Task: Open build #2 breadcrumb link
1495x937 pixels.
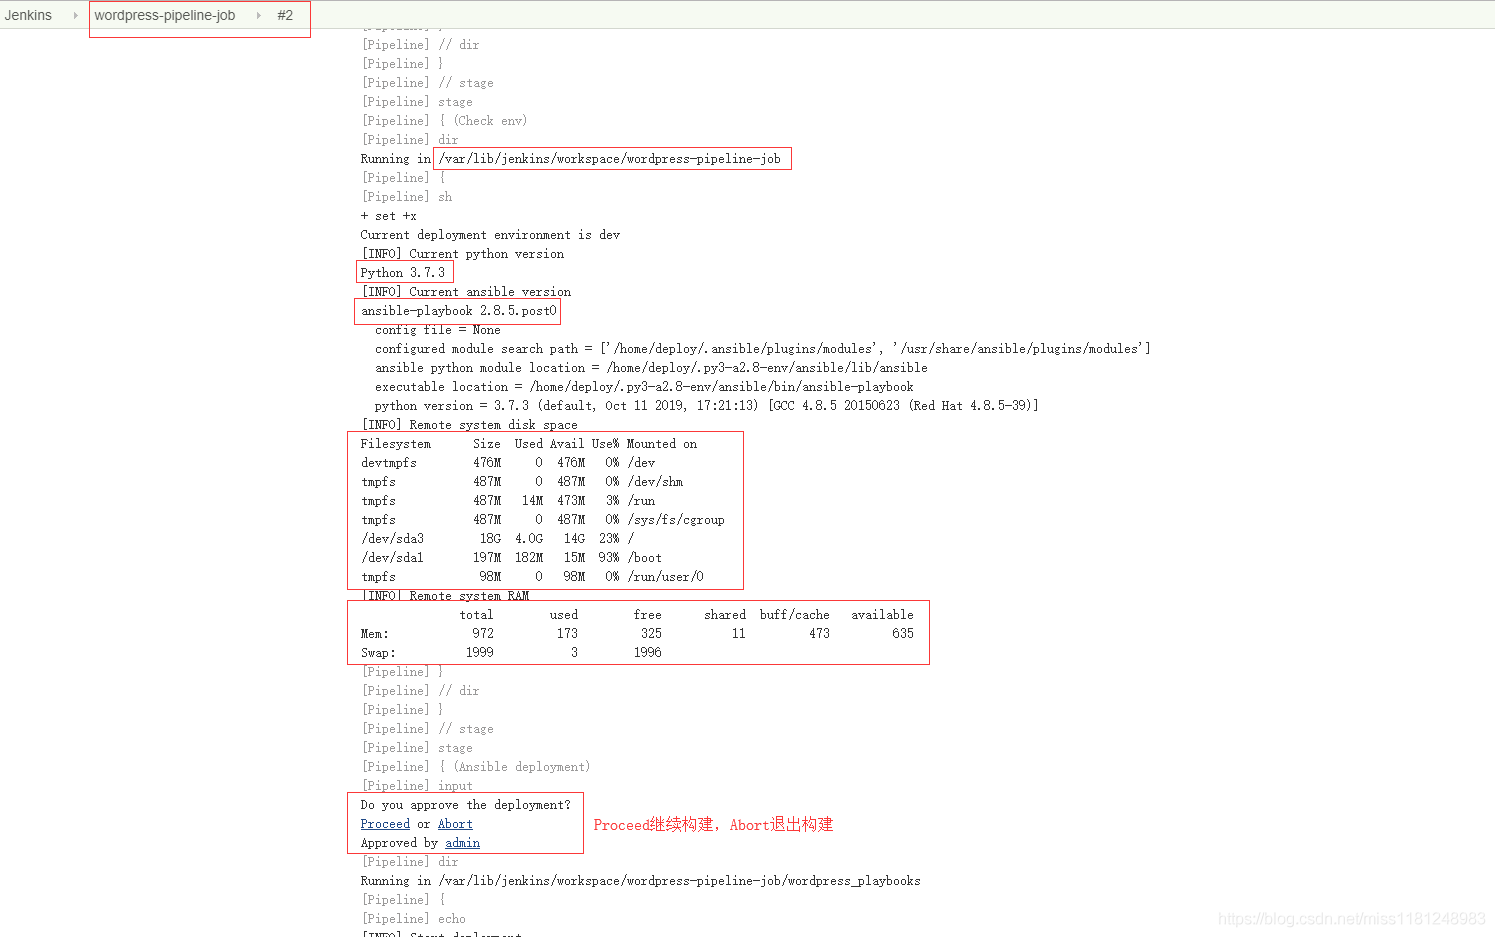Action: click(x=285, y=15)
